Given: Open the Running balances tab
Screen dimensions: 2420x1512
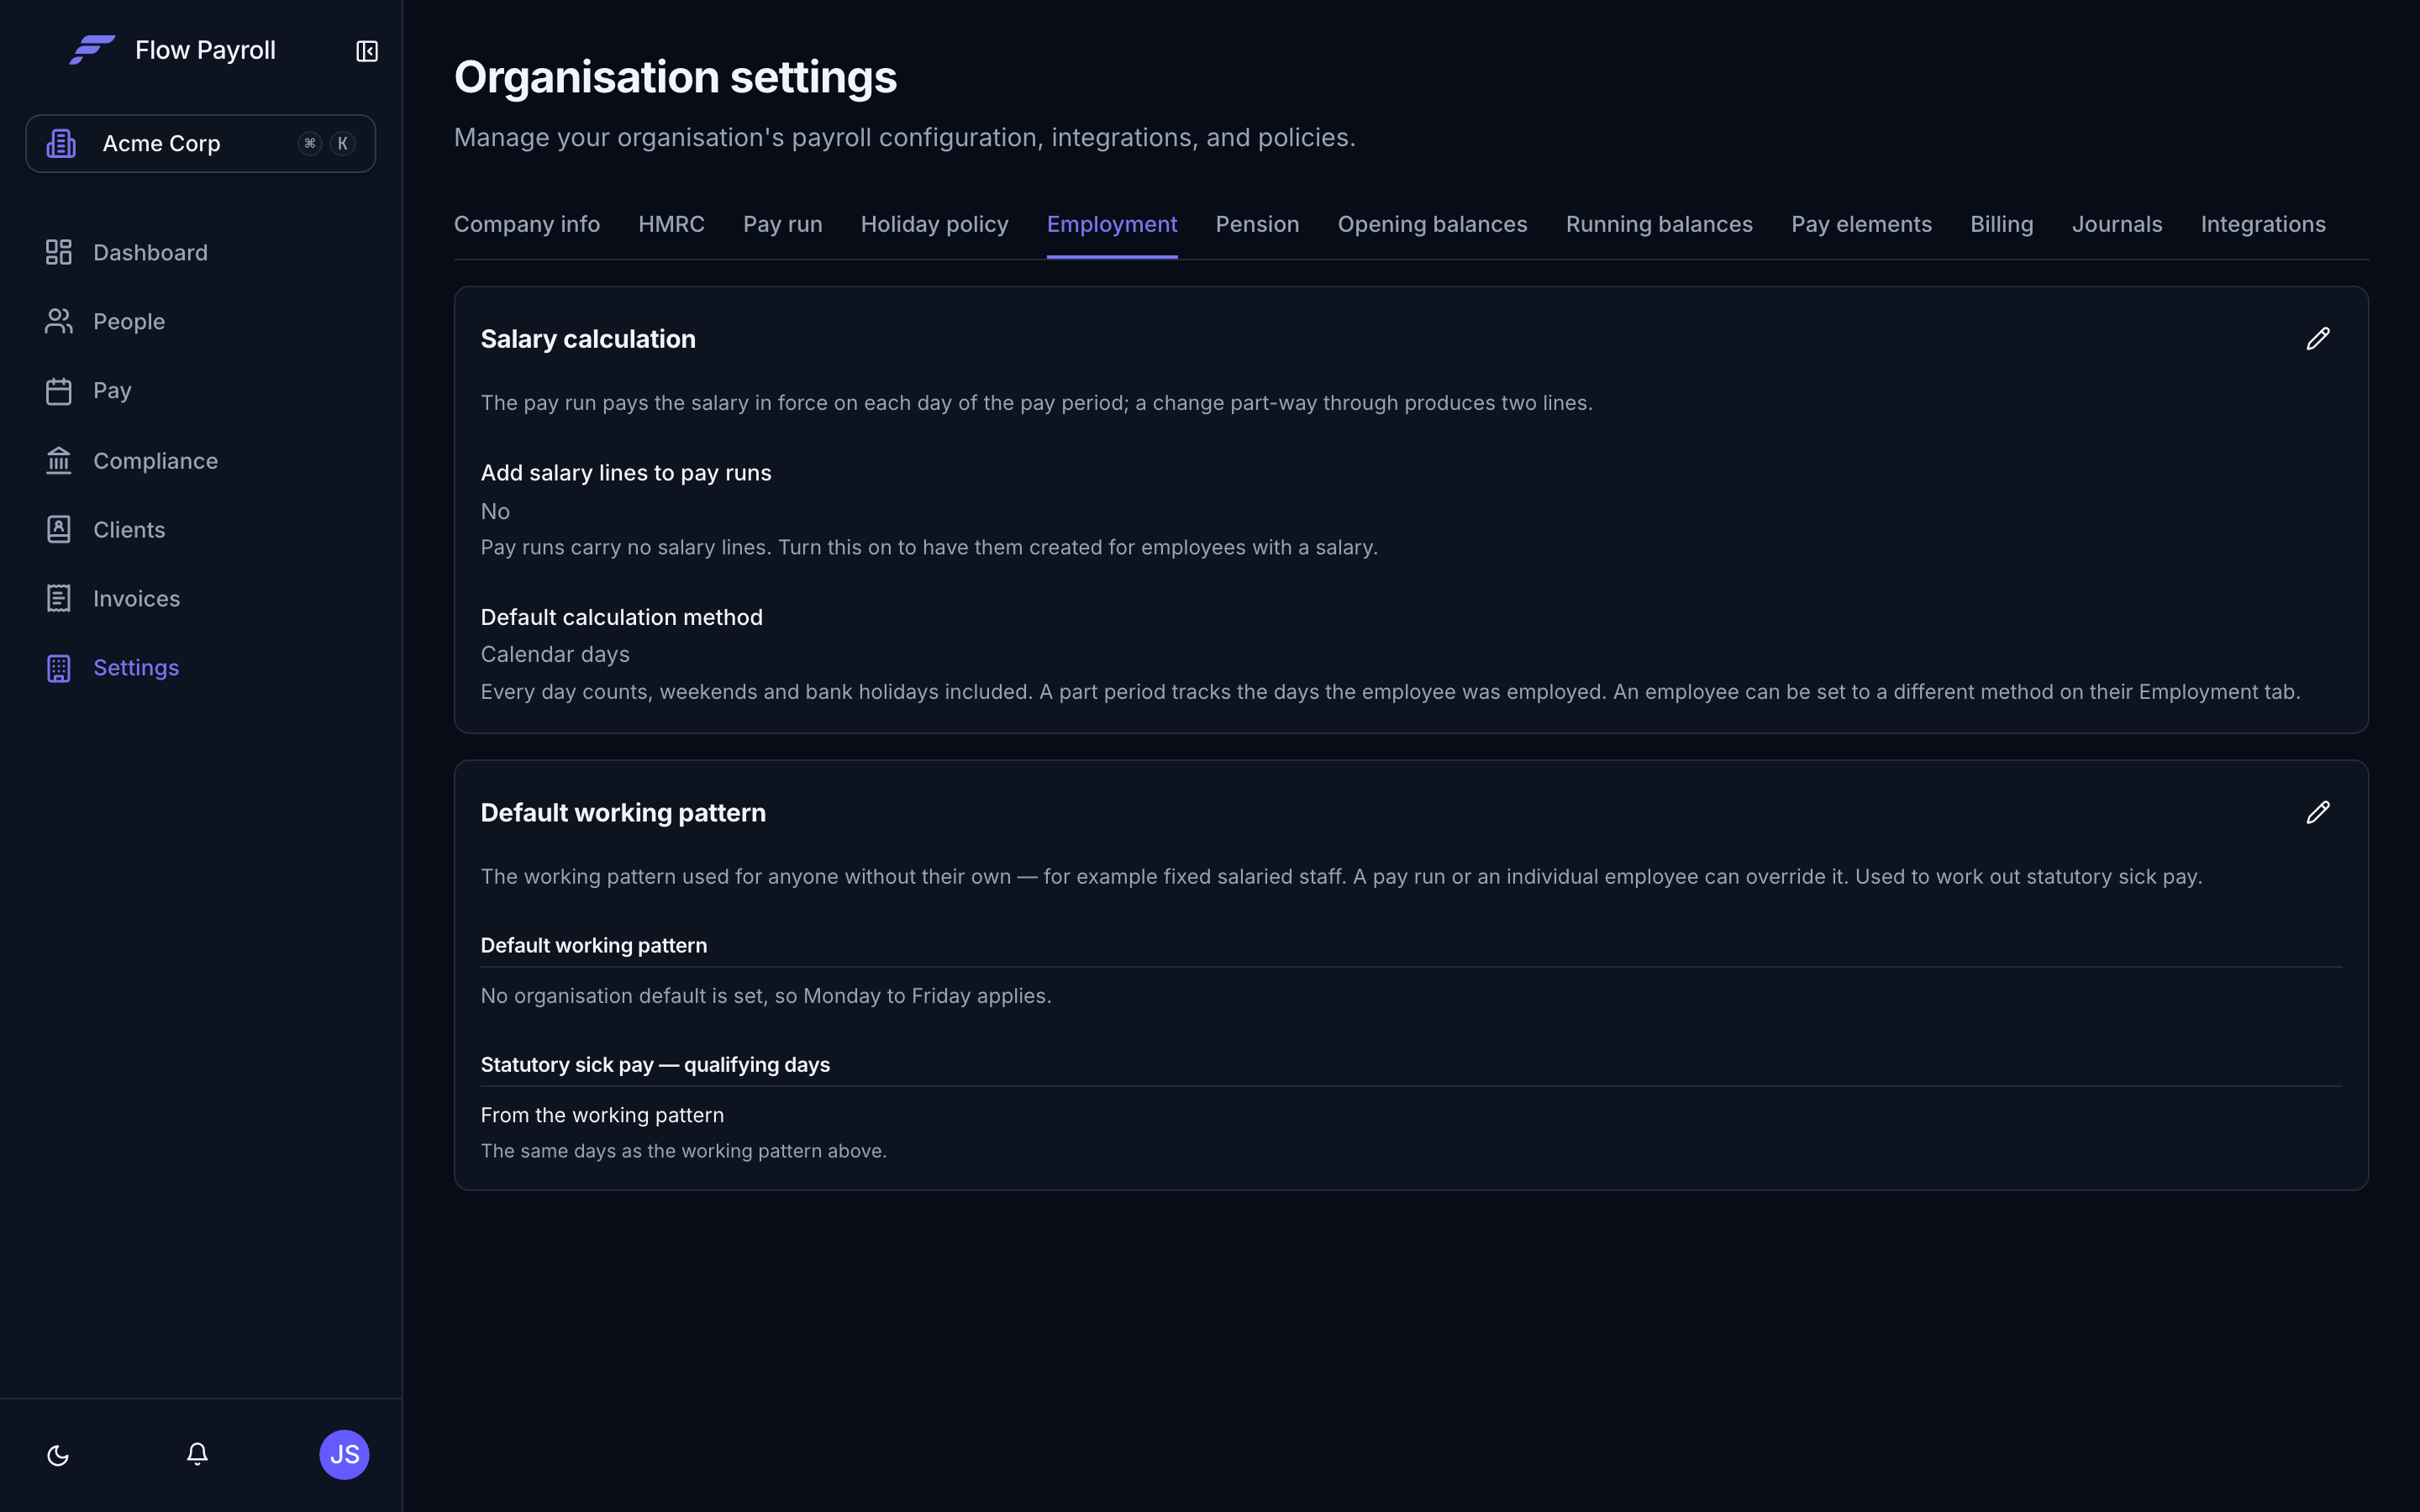Looking at the screenshot, I should pyautogui.click(x=1659, y=224).
